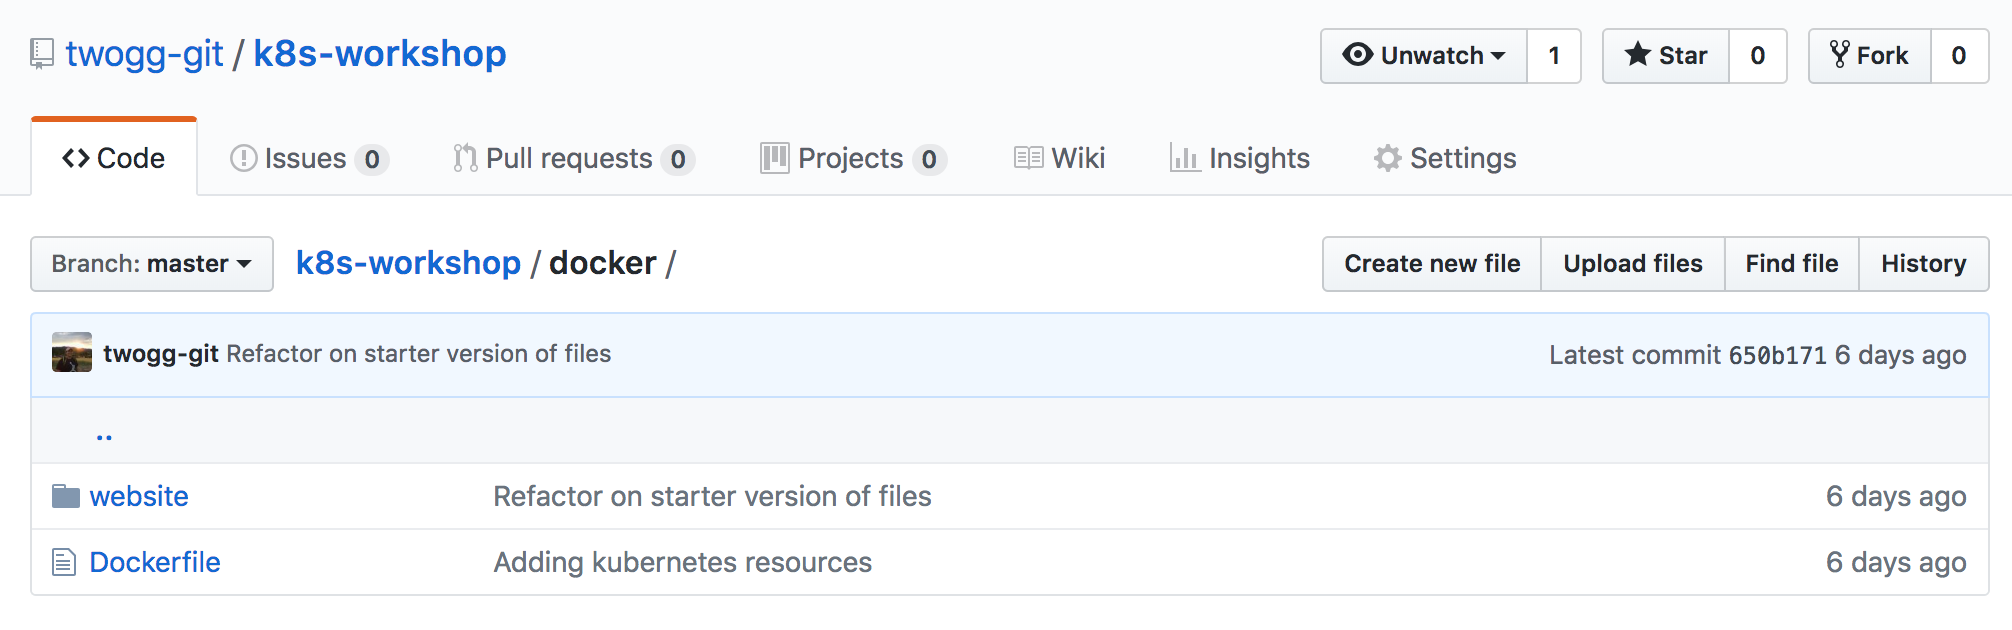Switch to the Code tab
The image size is (2012, 630).
[x=114, y=158]
